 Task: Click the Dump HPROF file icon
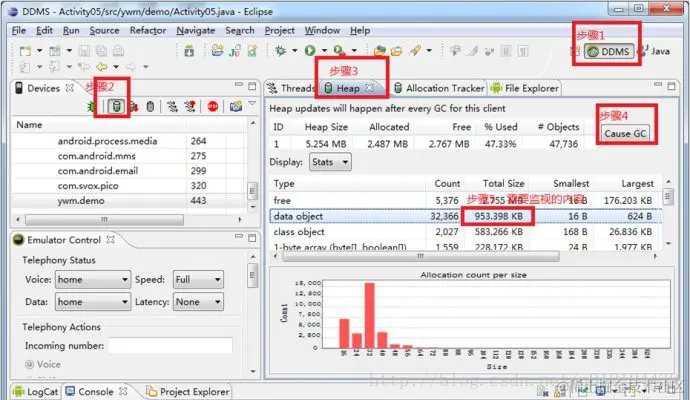(134, 106)
